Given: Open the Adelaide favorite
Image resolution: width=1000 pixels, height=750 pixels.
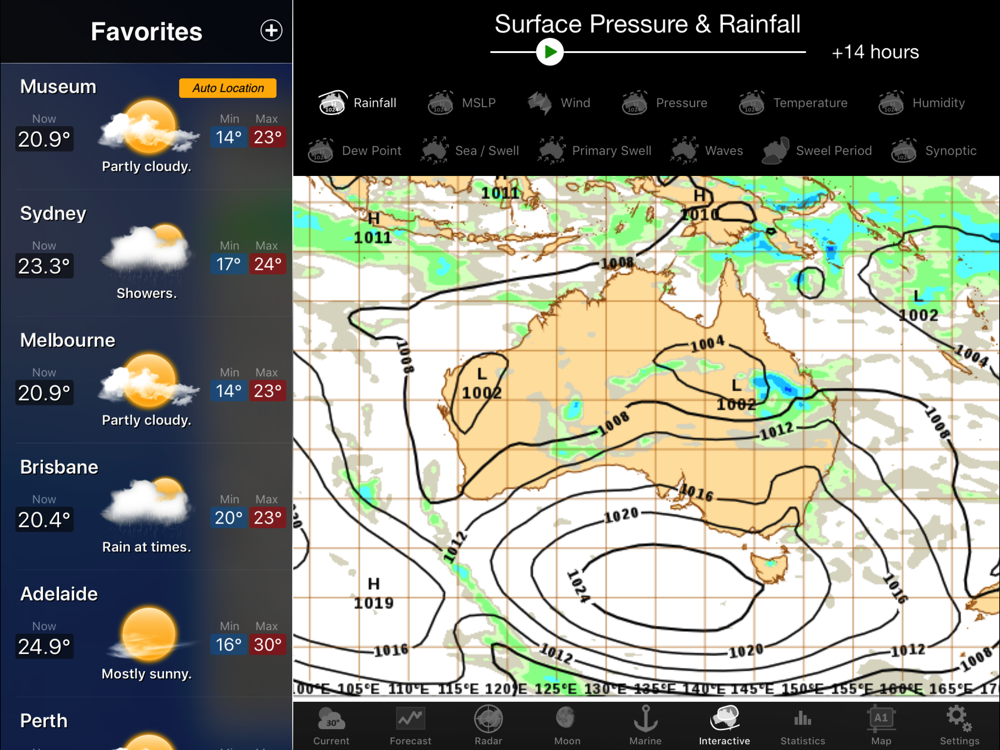Looking at the screenshot, I should click(146, 633).
